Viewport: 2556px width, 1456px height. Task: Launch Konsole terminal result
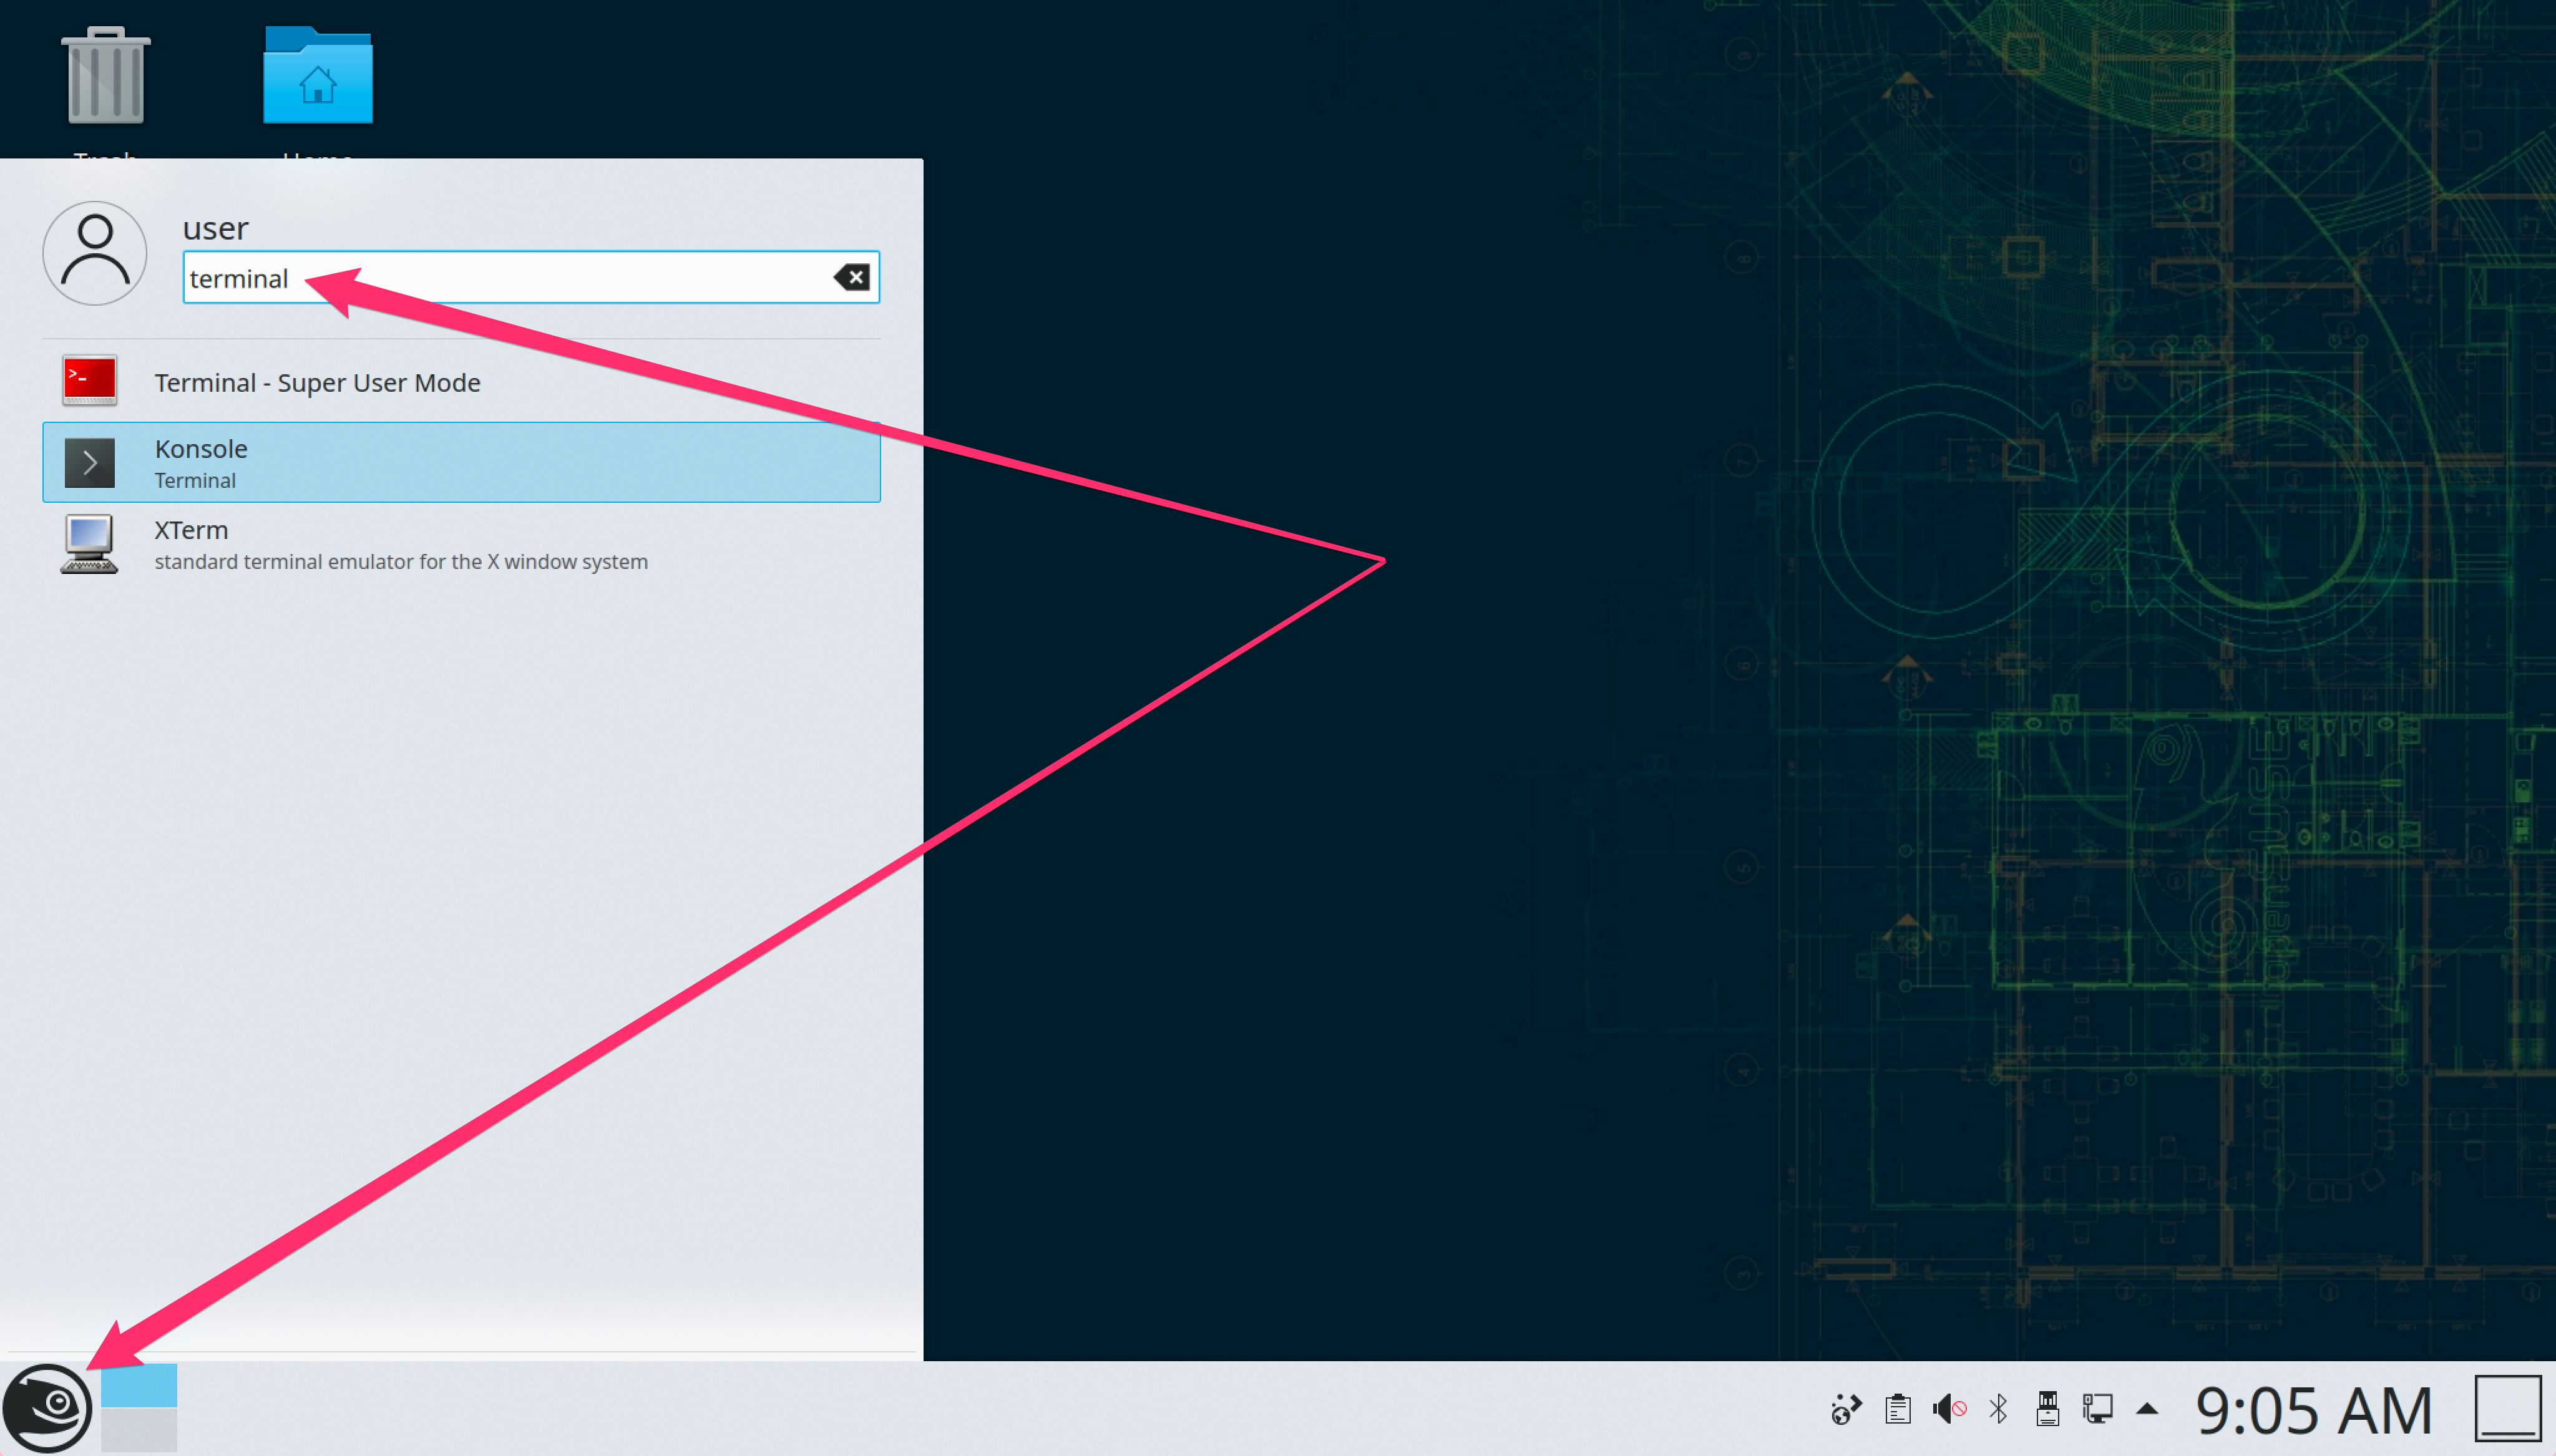tap(461, 462)
